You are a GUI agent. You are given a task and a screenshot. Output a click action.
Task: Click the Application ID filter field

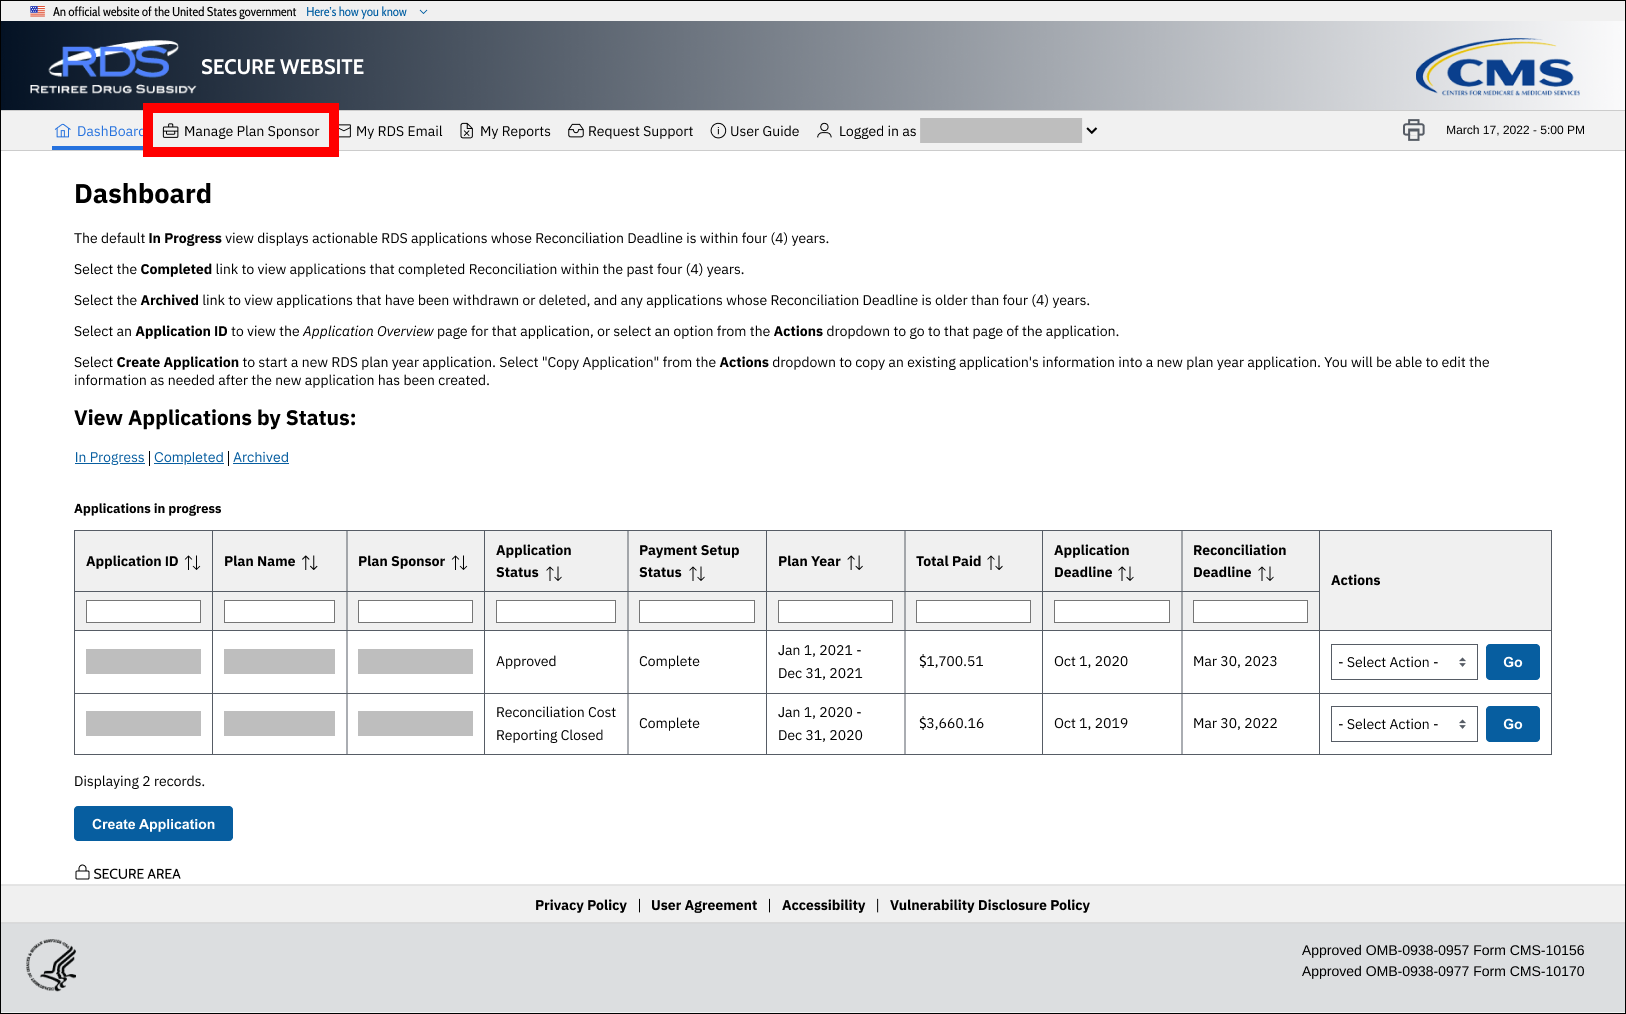pos(143,611)
